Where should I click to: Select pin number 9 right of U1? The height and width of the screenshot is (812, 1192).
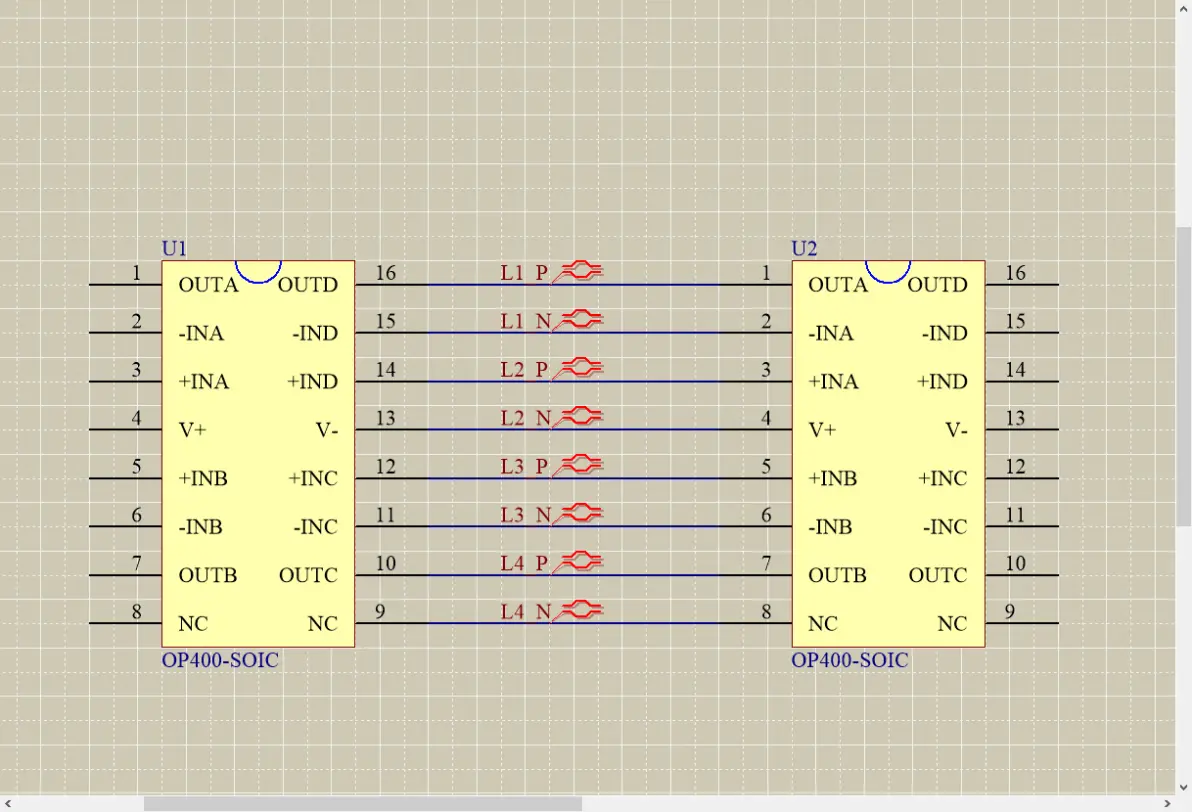point(380,612)
